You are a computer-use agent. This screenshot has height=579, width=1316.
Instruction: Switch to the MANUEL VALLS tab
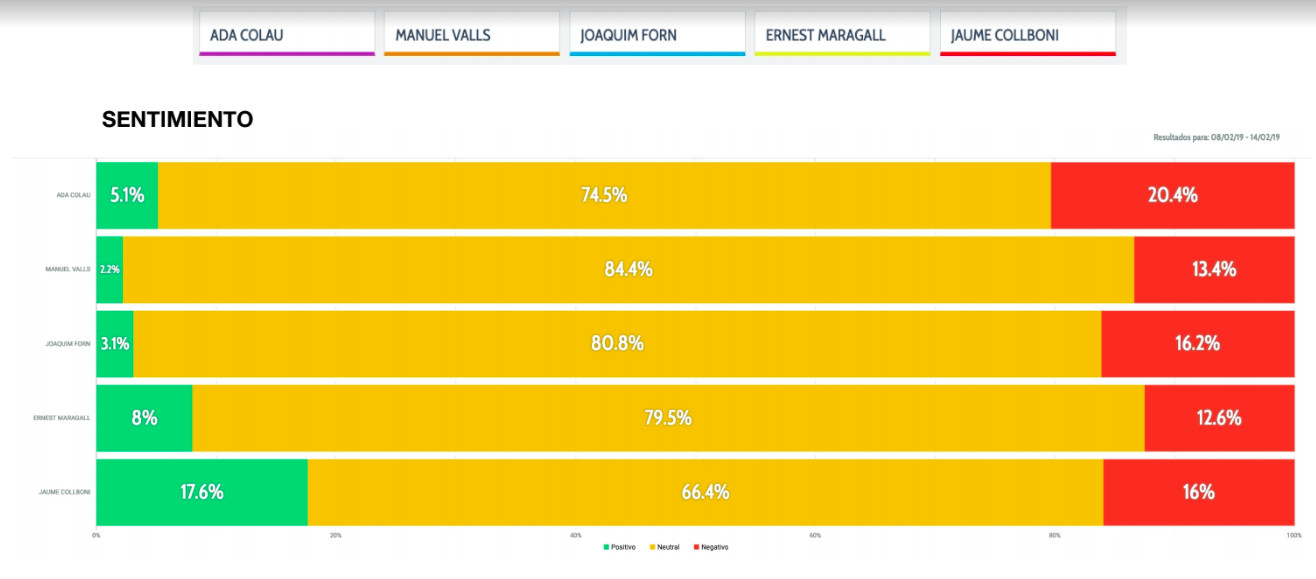point(471,35)
